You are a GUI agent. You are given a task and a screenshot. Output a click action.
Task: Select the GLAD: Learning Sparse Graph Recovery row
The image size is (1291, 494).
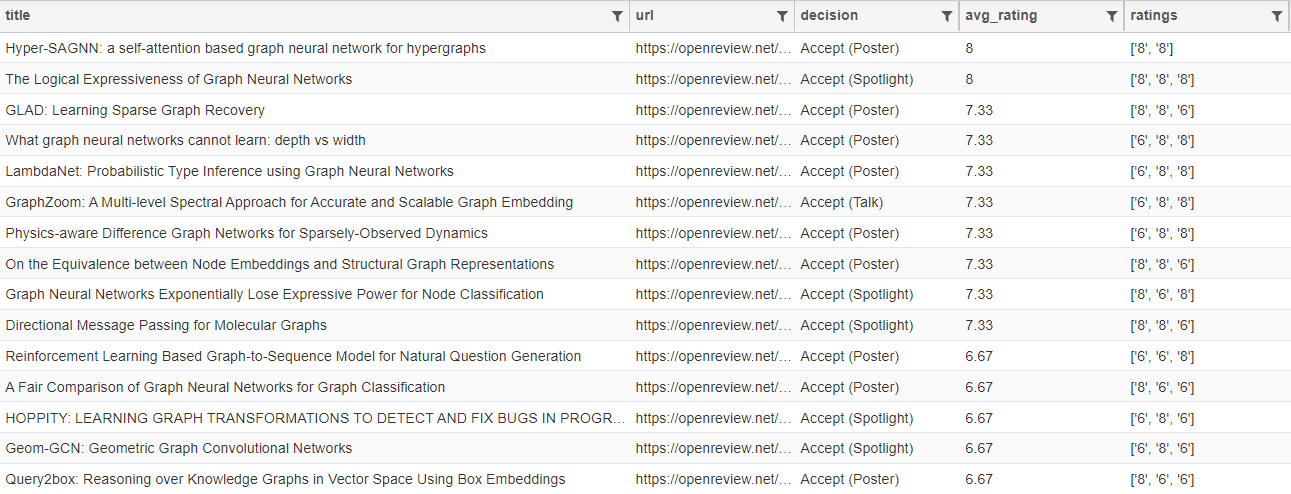coord(135,110)
